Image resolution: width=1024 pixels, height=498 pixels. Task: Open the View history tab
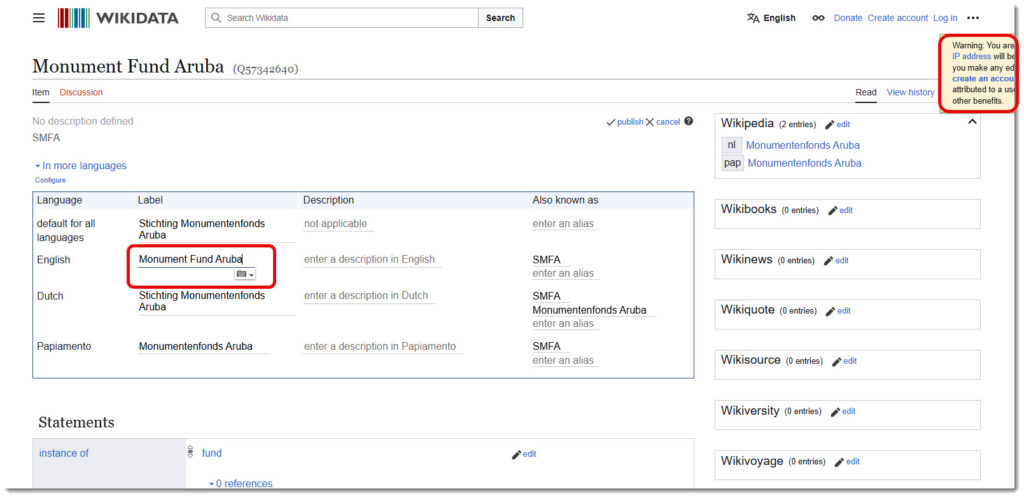(x=910, y=92)
